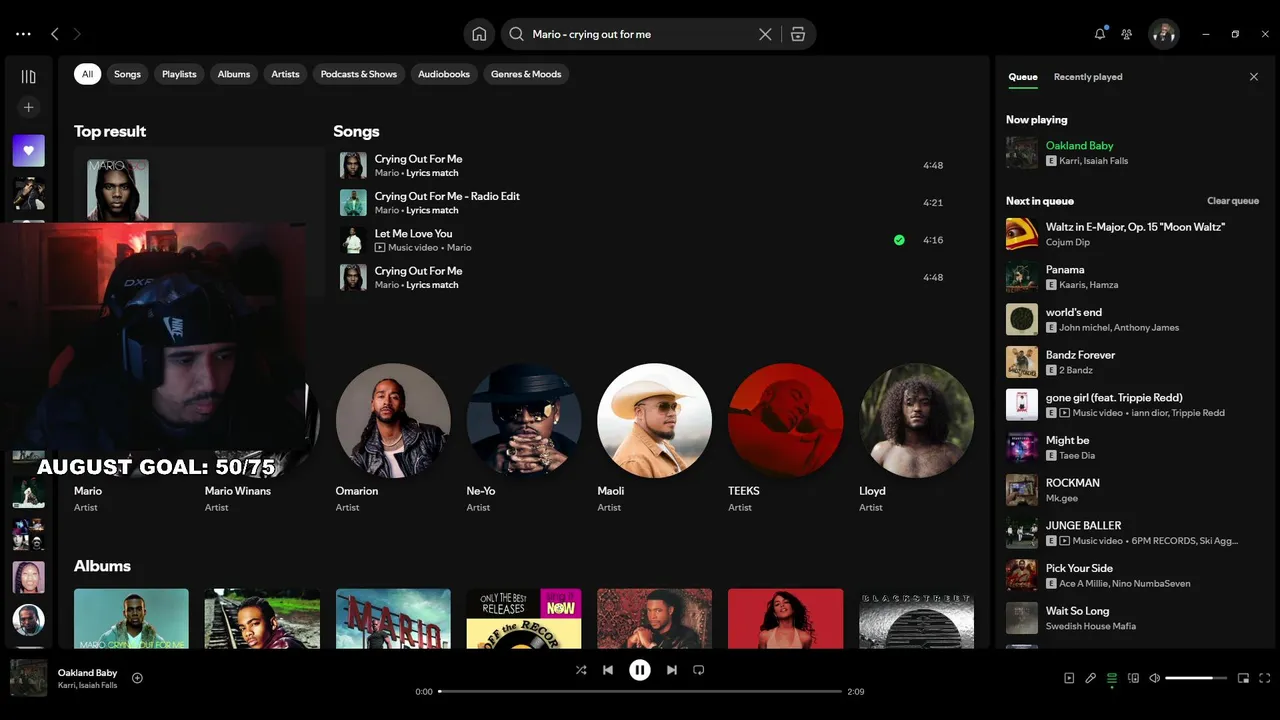Open Mario top result album cover
Image resolution: width=1280 pixels, height=720 pixels.
(x=118, y=190)
